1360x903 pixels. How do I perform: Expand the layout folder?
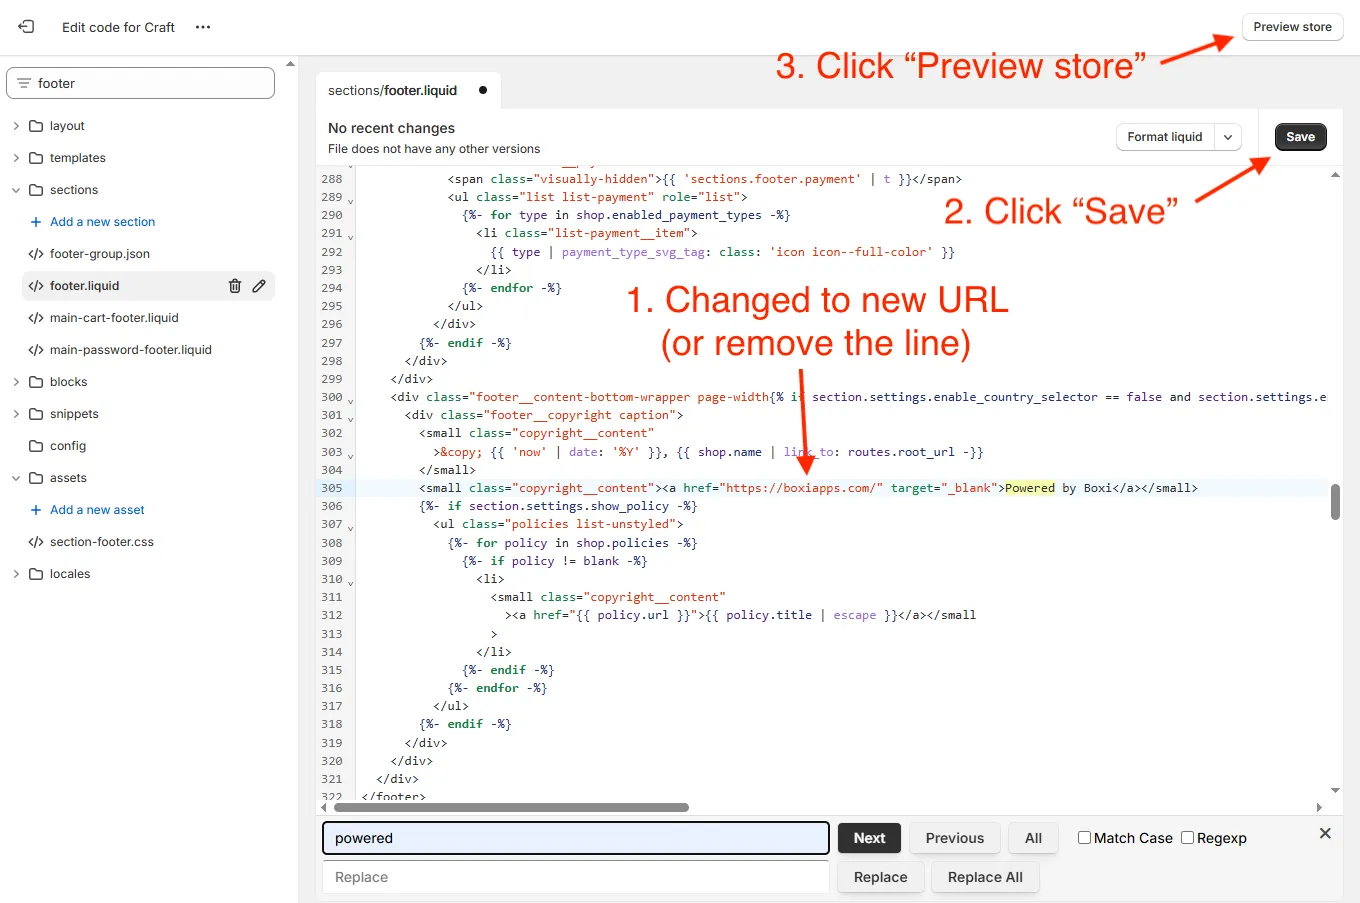click(x=16, y=125)
